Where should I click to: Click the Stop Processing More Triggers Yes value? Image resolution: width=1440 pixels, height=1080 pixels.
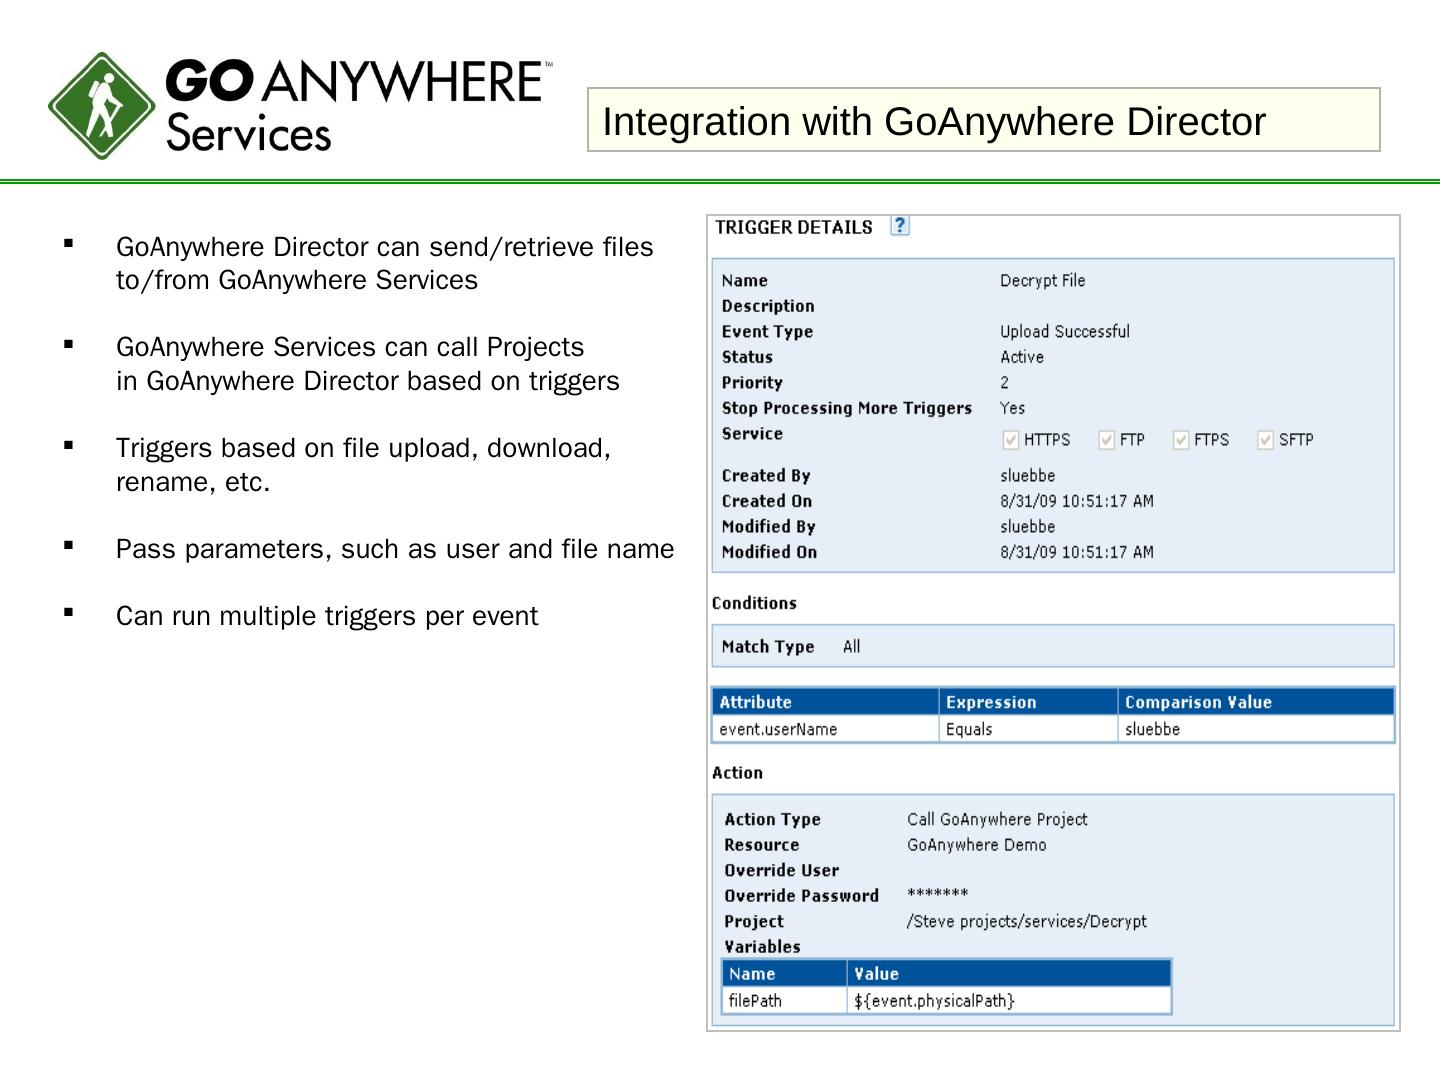(1012, 408)
